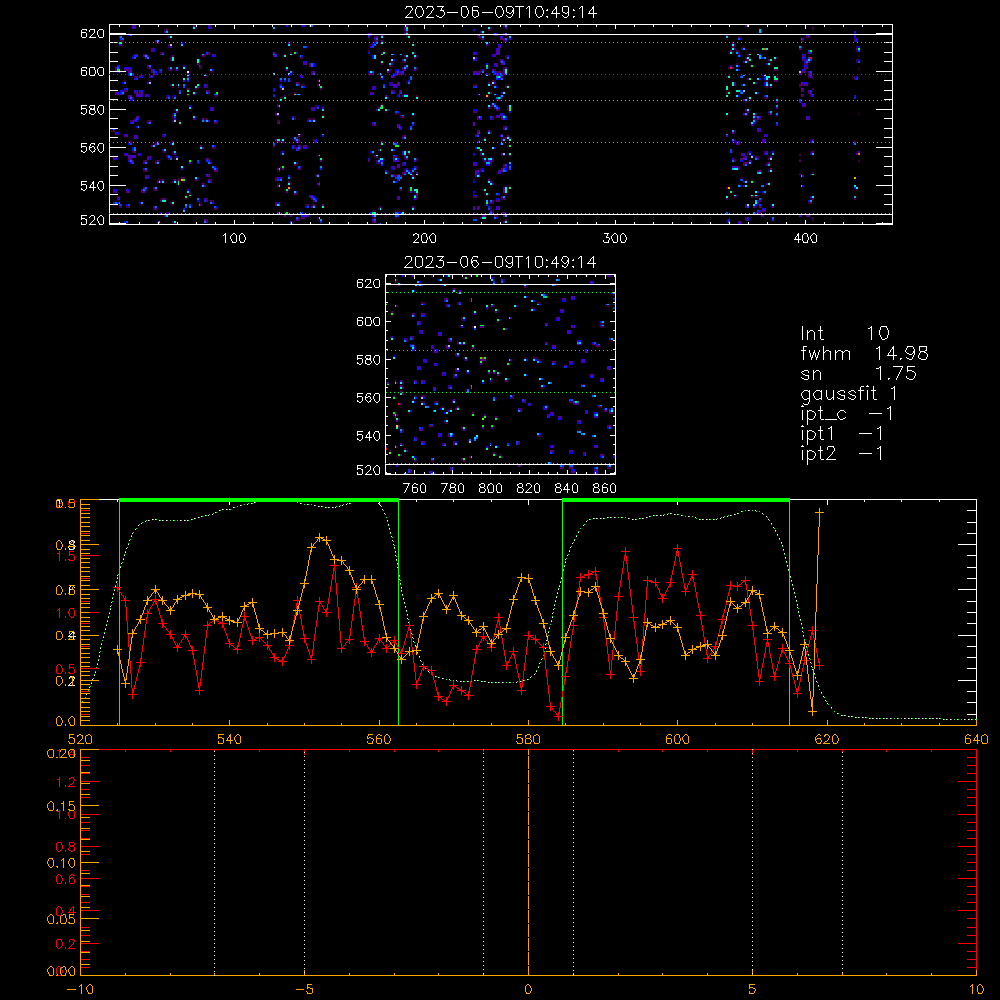The width and height of the screenshot is (1000, 1000).
Task: Click the orange vertical line at zero in the bottom plot
Action: pos(528,863)
